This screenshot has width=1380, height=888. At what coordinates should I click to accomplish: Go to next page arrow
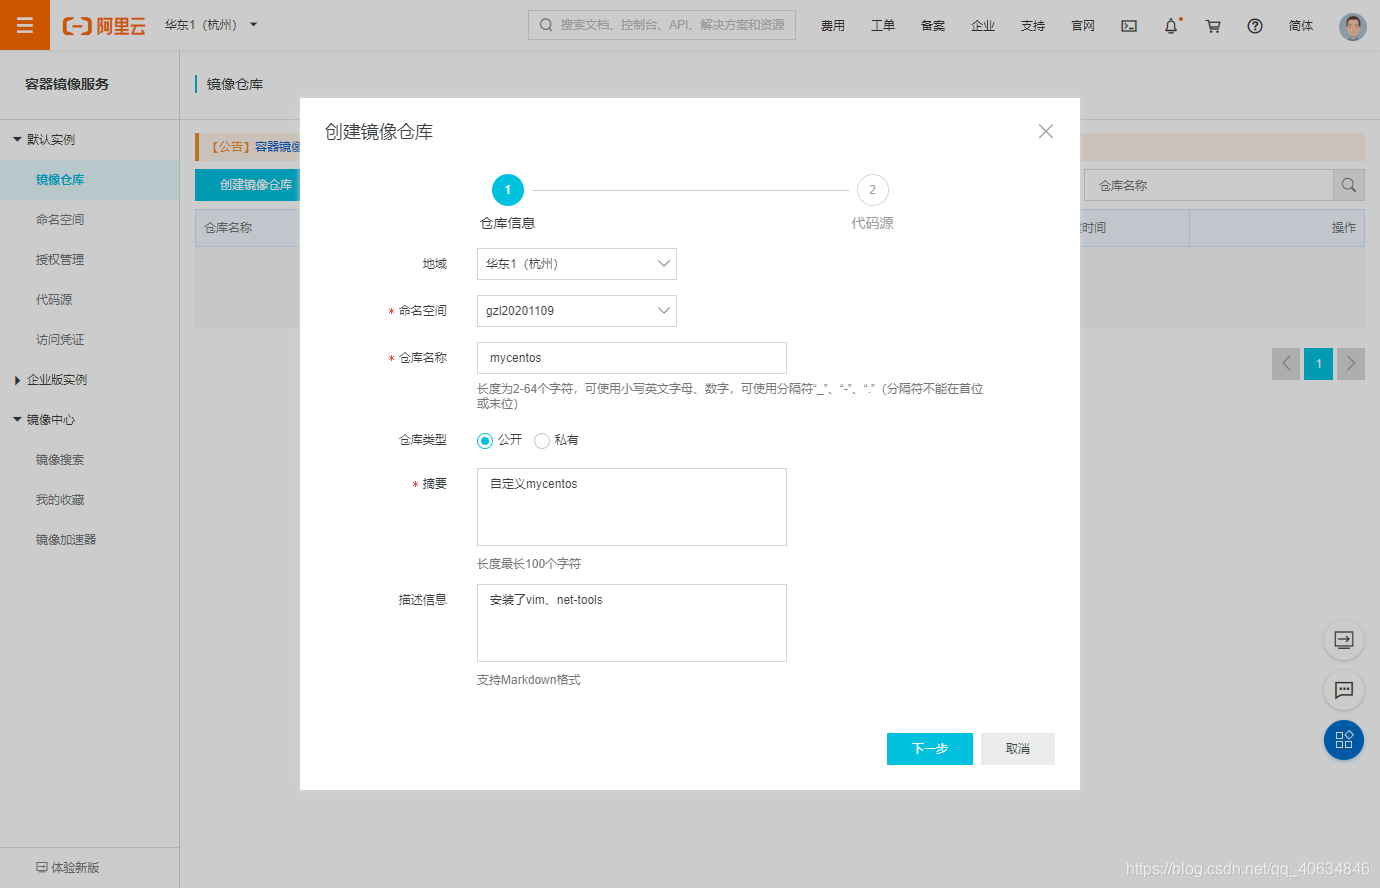click(1351, 364)
